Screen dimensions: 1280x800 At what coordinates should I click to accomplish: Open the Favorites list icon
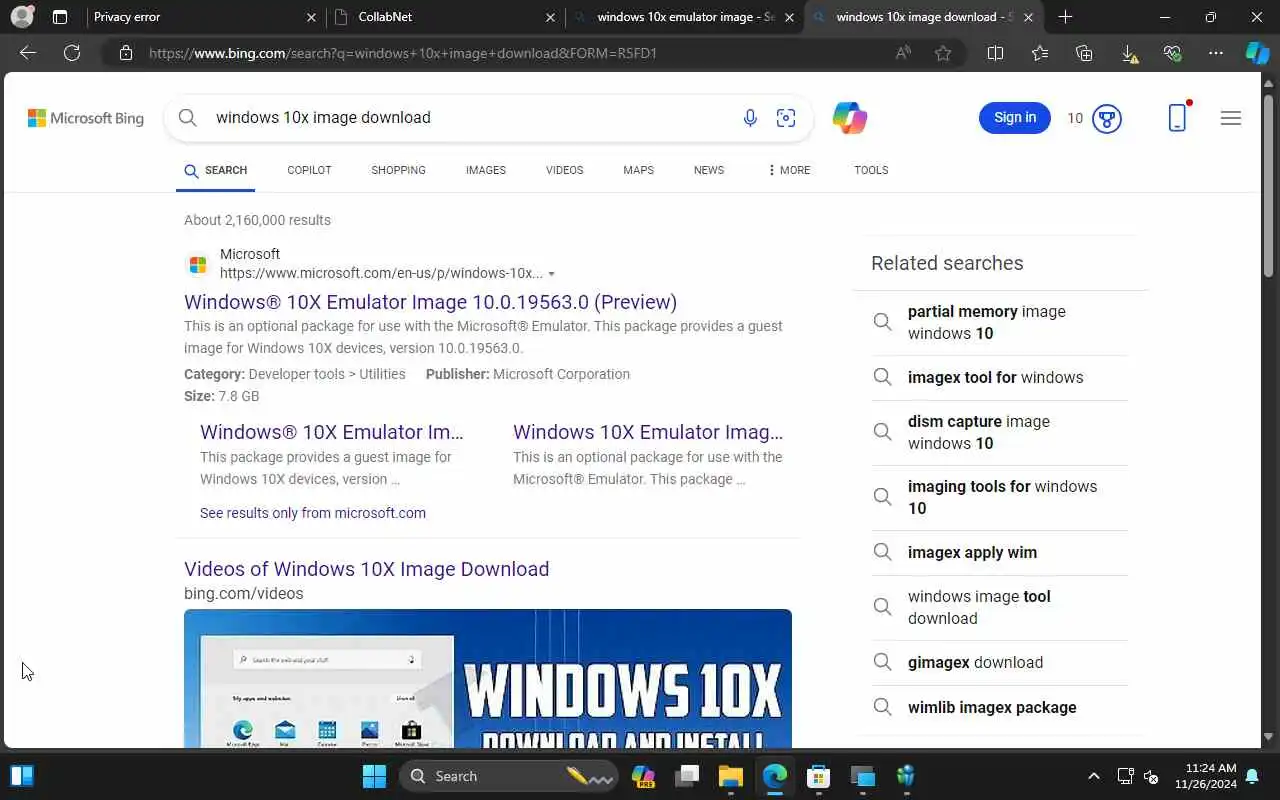click(x=1040, y=53)
